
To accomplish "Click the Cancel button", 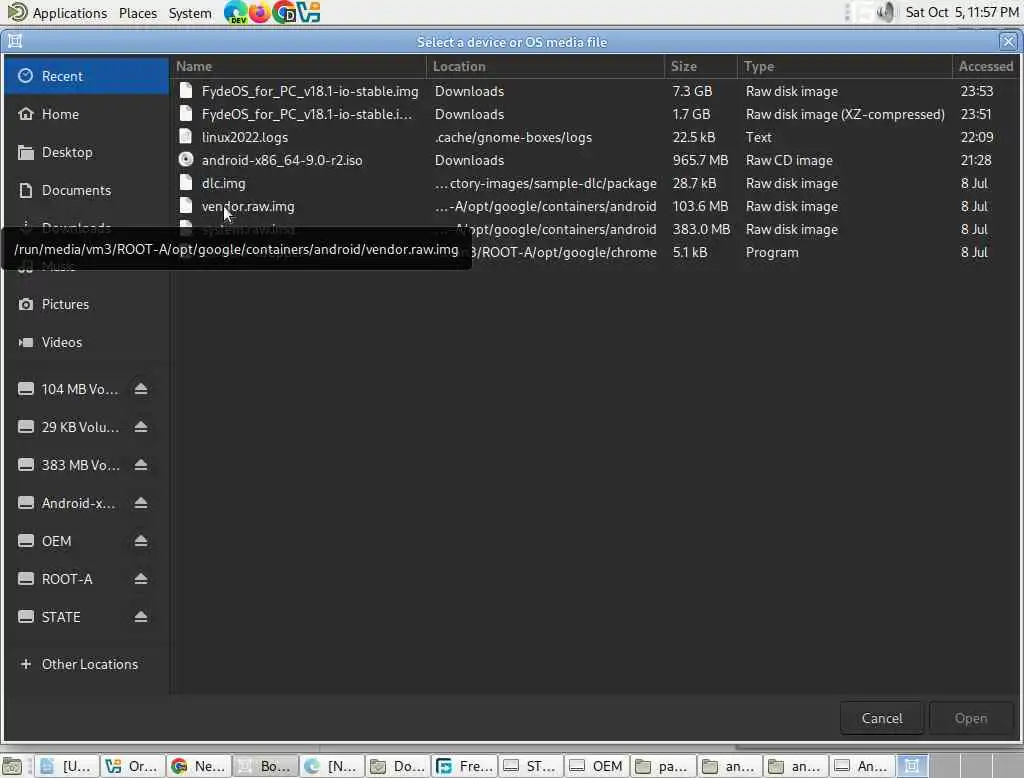I will click(882, 719).
